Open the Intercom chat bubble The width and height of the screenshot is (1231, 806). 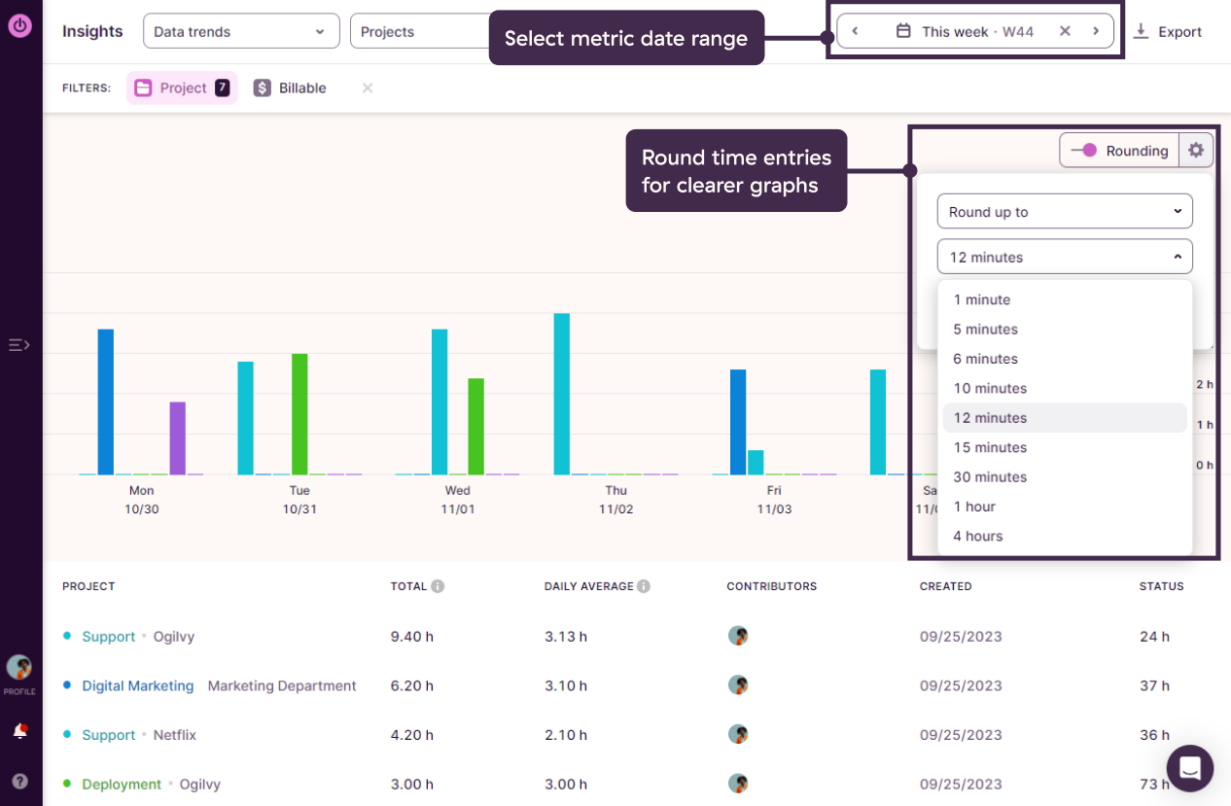(x=1189, y=768)
